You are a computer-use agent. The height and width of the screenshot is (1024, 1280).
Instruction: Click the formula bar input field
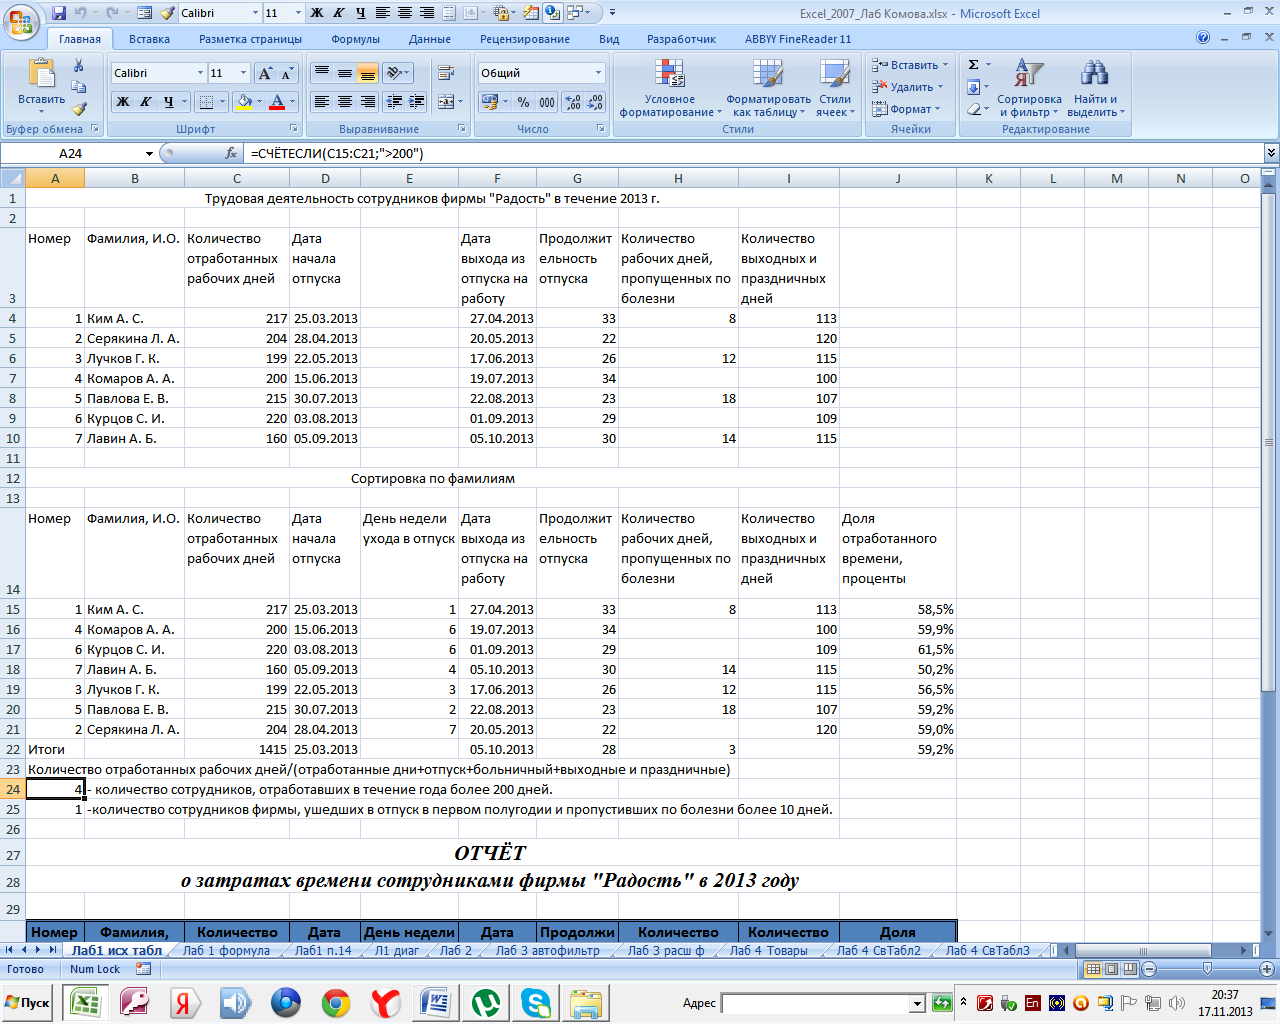pyautogui.click(x=755, y=153)
